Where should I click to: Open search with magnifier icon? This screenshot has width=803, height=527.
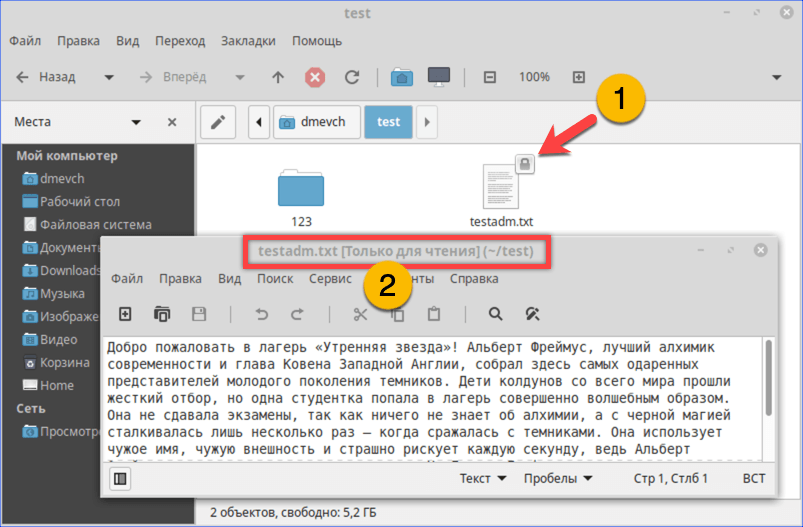click(x=495, y=314)
